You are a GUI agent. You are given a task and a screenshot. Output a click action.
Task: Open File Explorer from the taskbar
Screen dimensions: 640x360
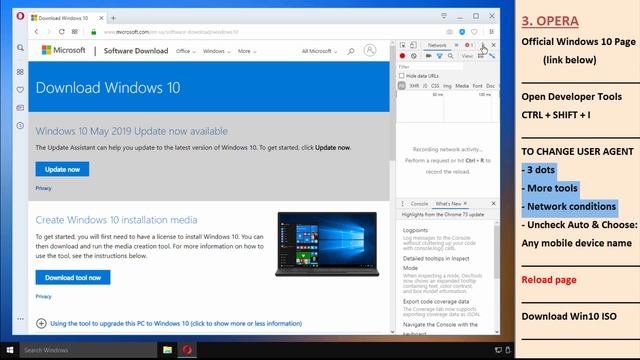click(167, 350)
